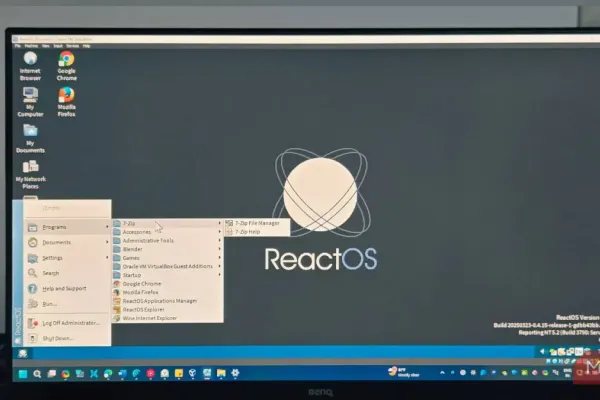
Task: Expand the 7-Zip folder arrow
Action: point(220,223)
